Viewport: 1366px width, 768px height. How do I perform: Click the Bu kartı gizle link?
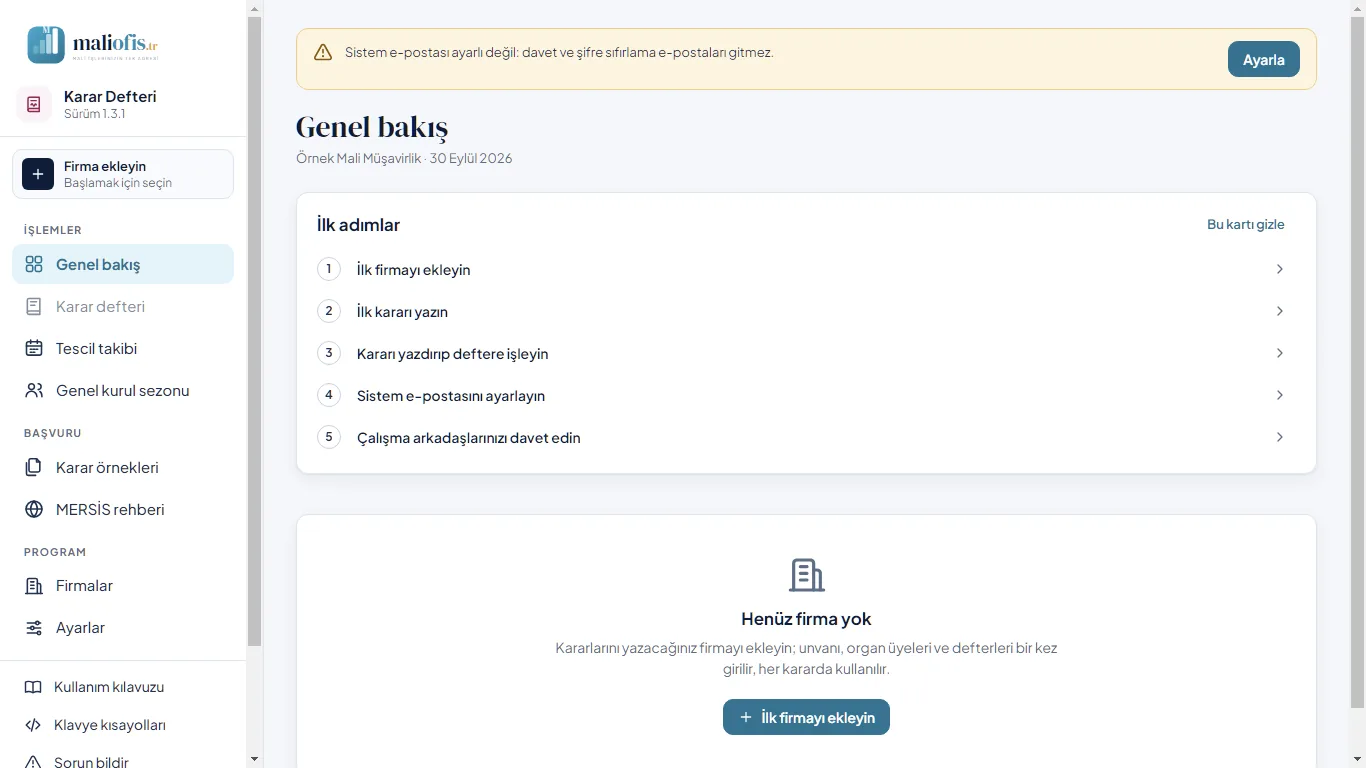1246,224
